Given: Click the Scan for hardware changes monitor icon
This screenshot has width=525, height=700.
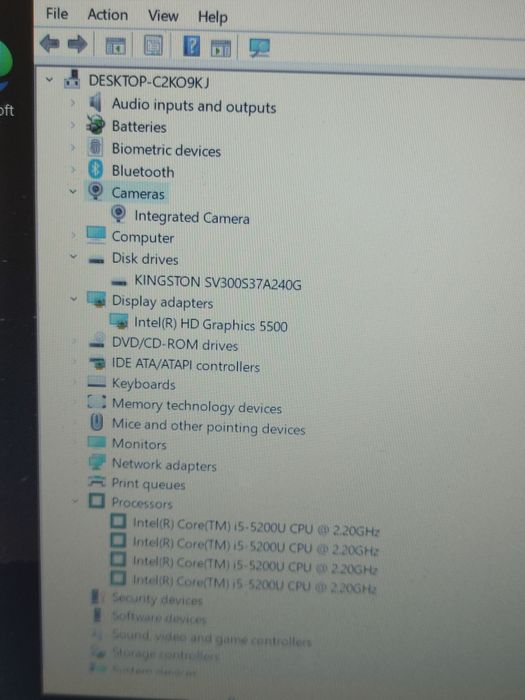Looking at the screenshot, I should pos(259,48).
